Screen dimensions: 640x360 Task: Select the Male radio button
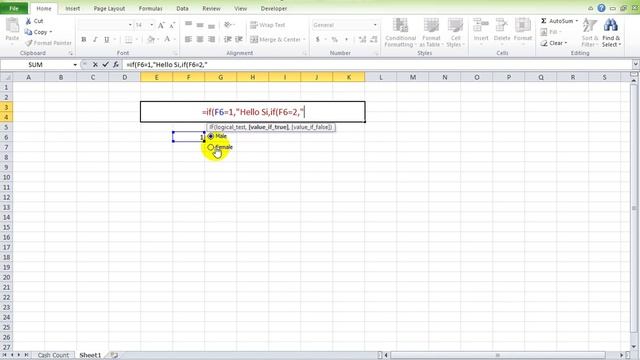coord(211,136)
